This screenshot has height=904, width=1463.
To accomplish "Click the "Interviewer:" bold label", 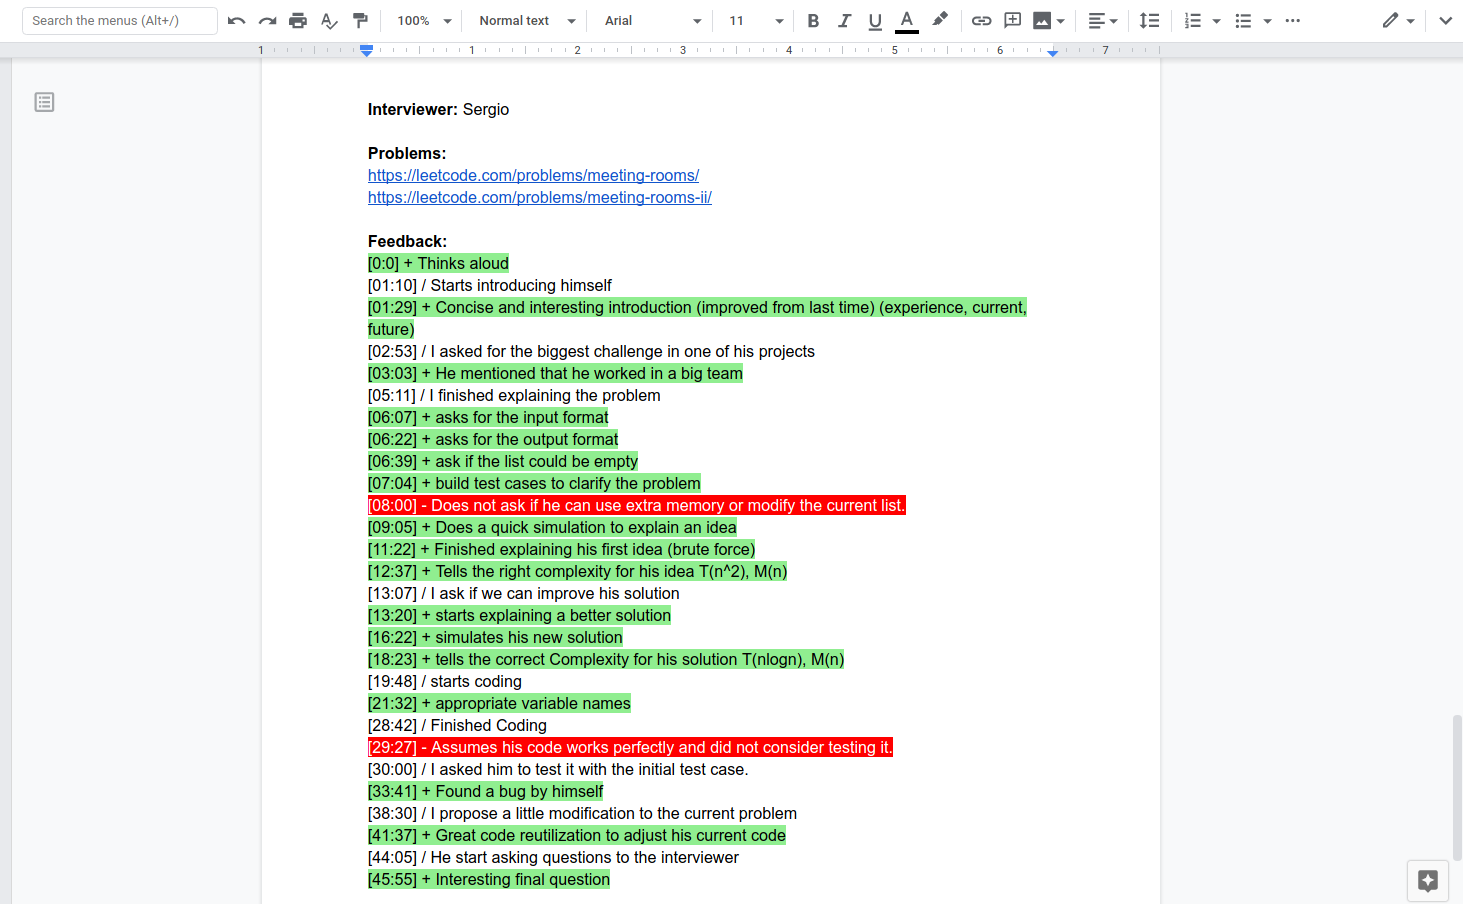I will pos(413,109).
